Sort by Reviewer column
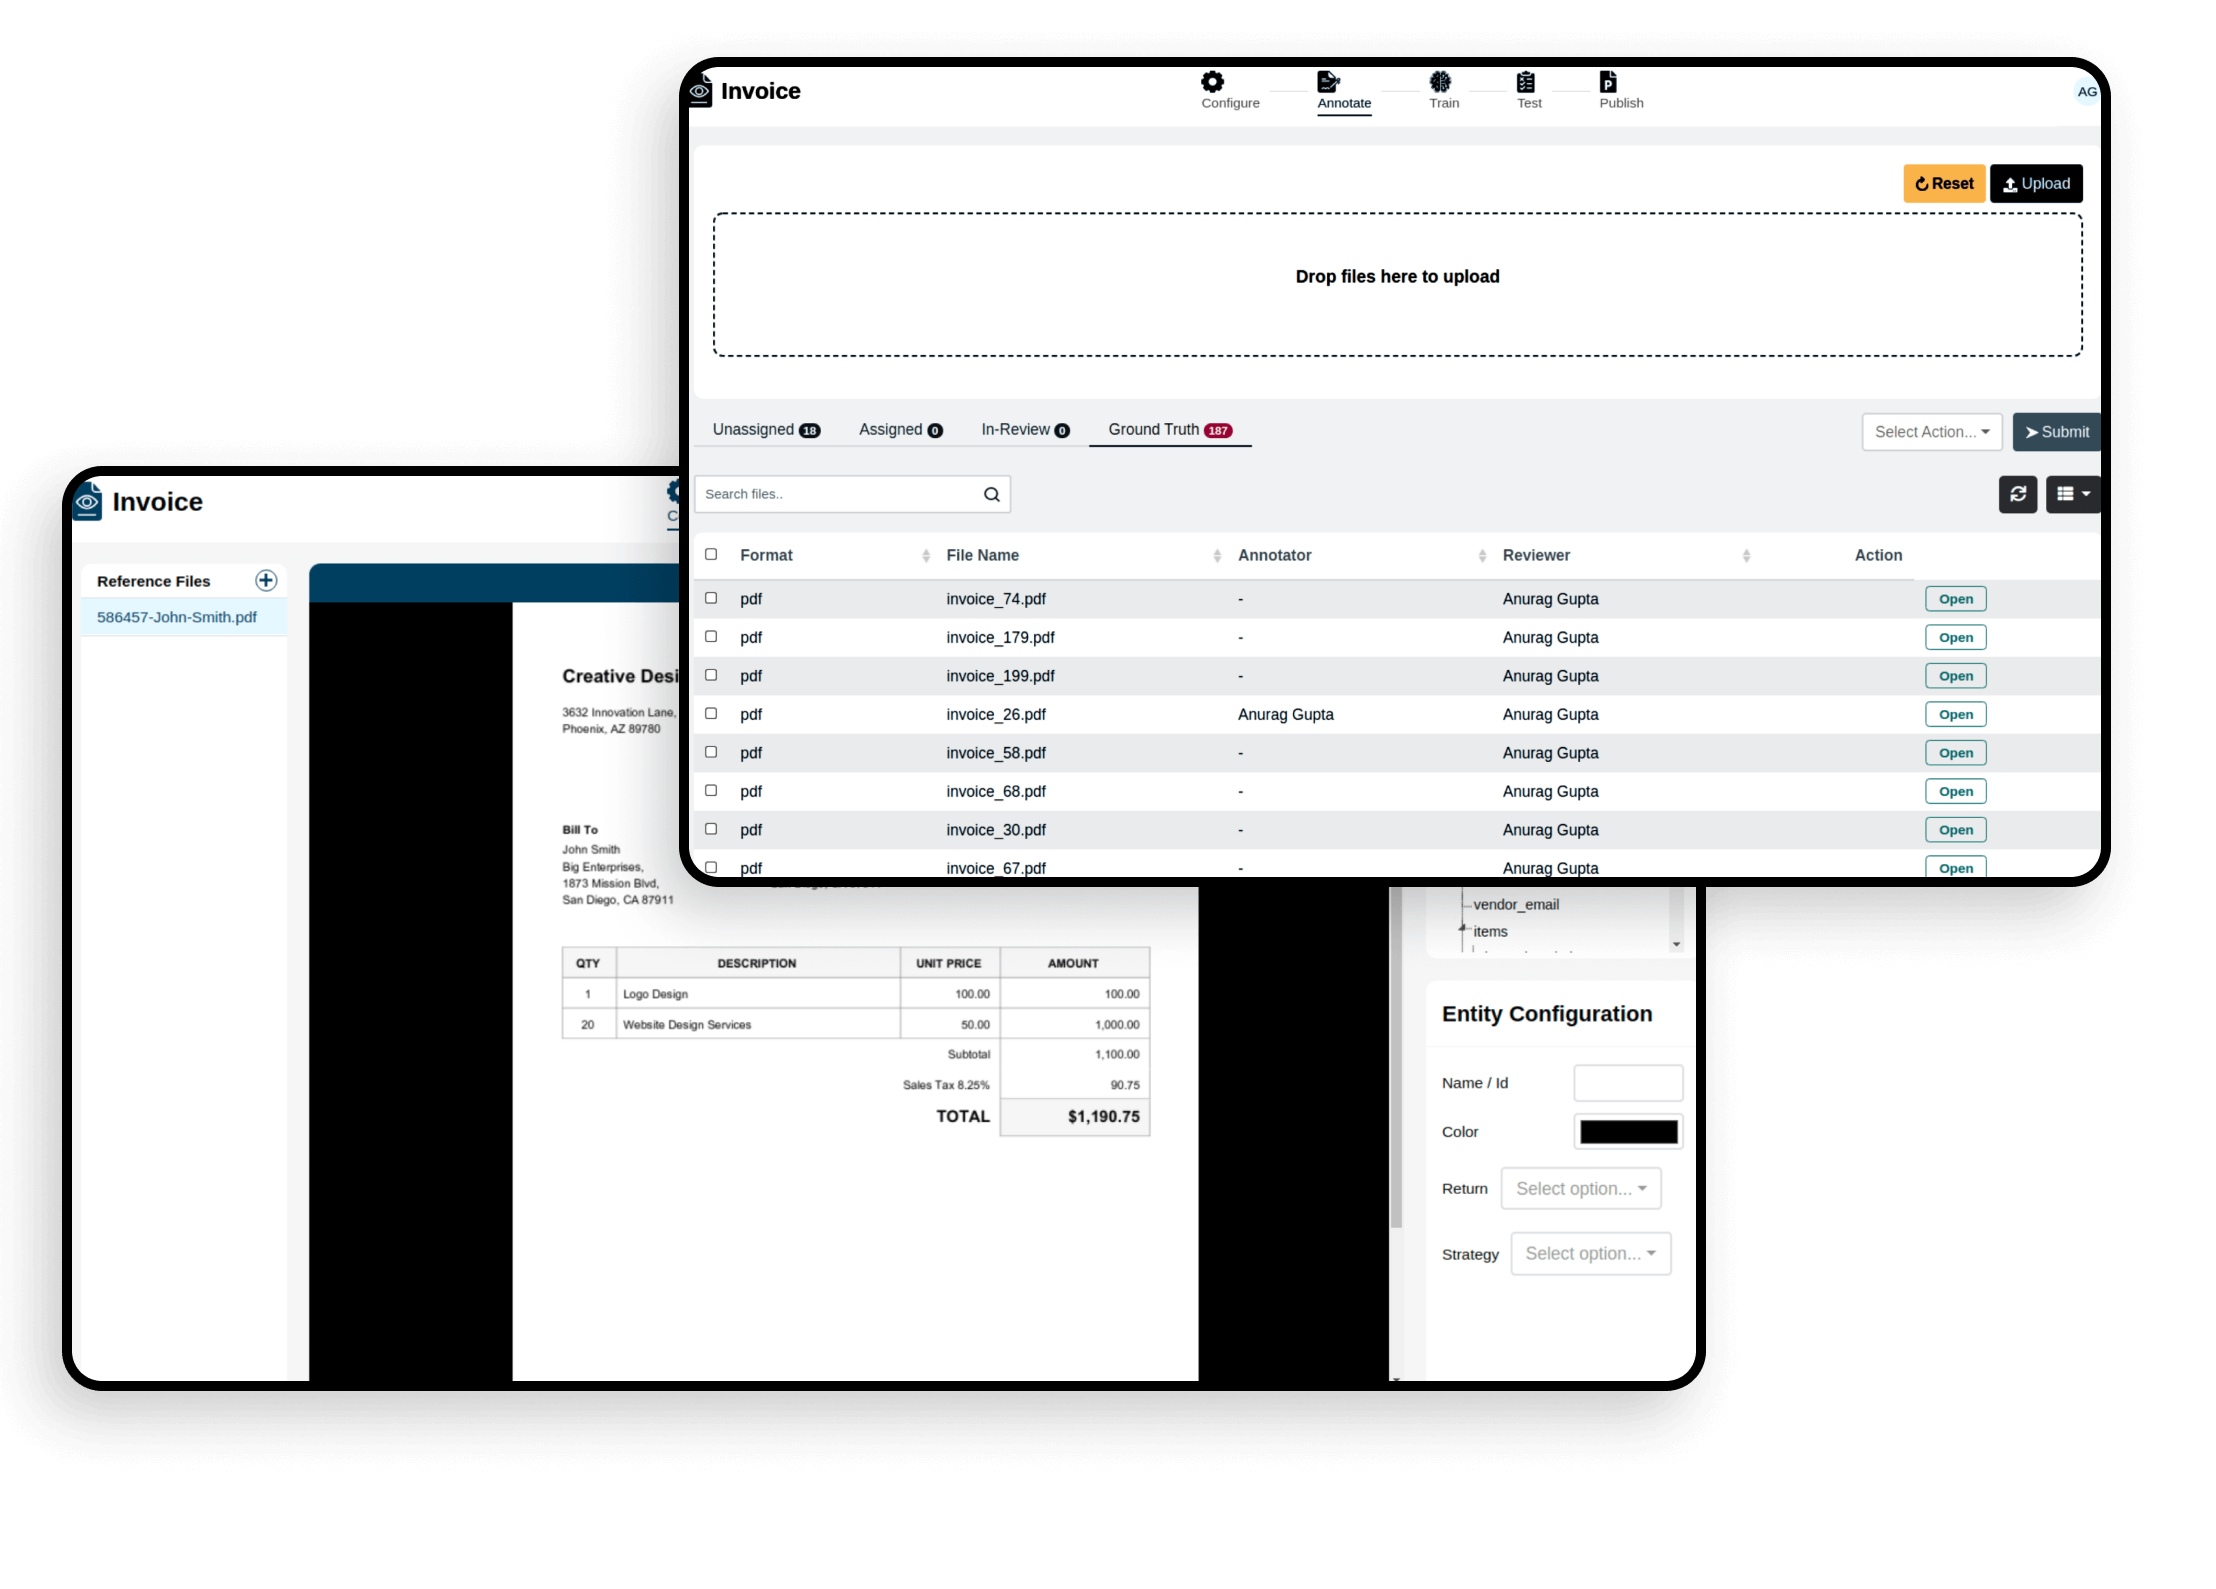Viewport: 2216px width, 1589px height. point(1746,556)
